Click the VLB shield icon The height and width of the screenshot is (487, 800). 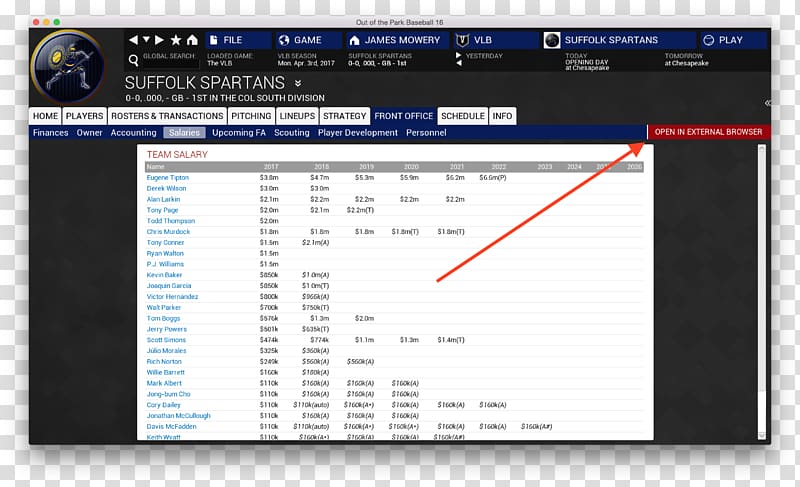pyautogui.click(x=462, y=40)
